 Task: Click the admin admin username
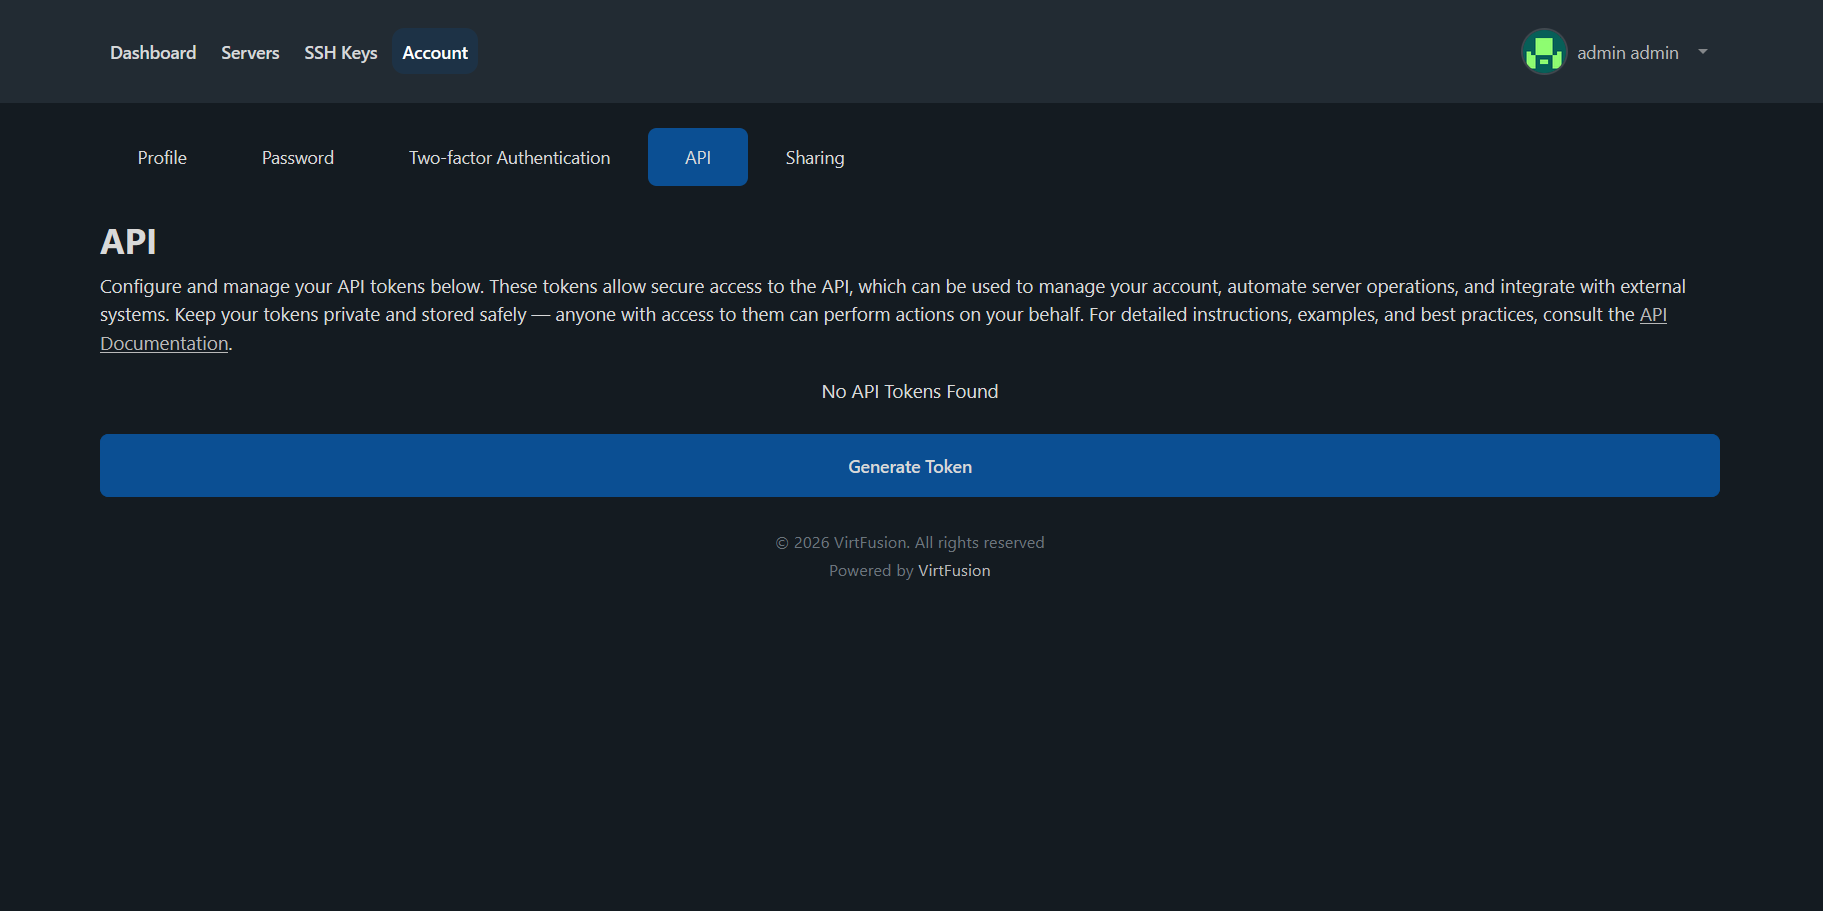pyautogui.click(x=1627, y=53)
